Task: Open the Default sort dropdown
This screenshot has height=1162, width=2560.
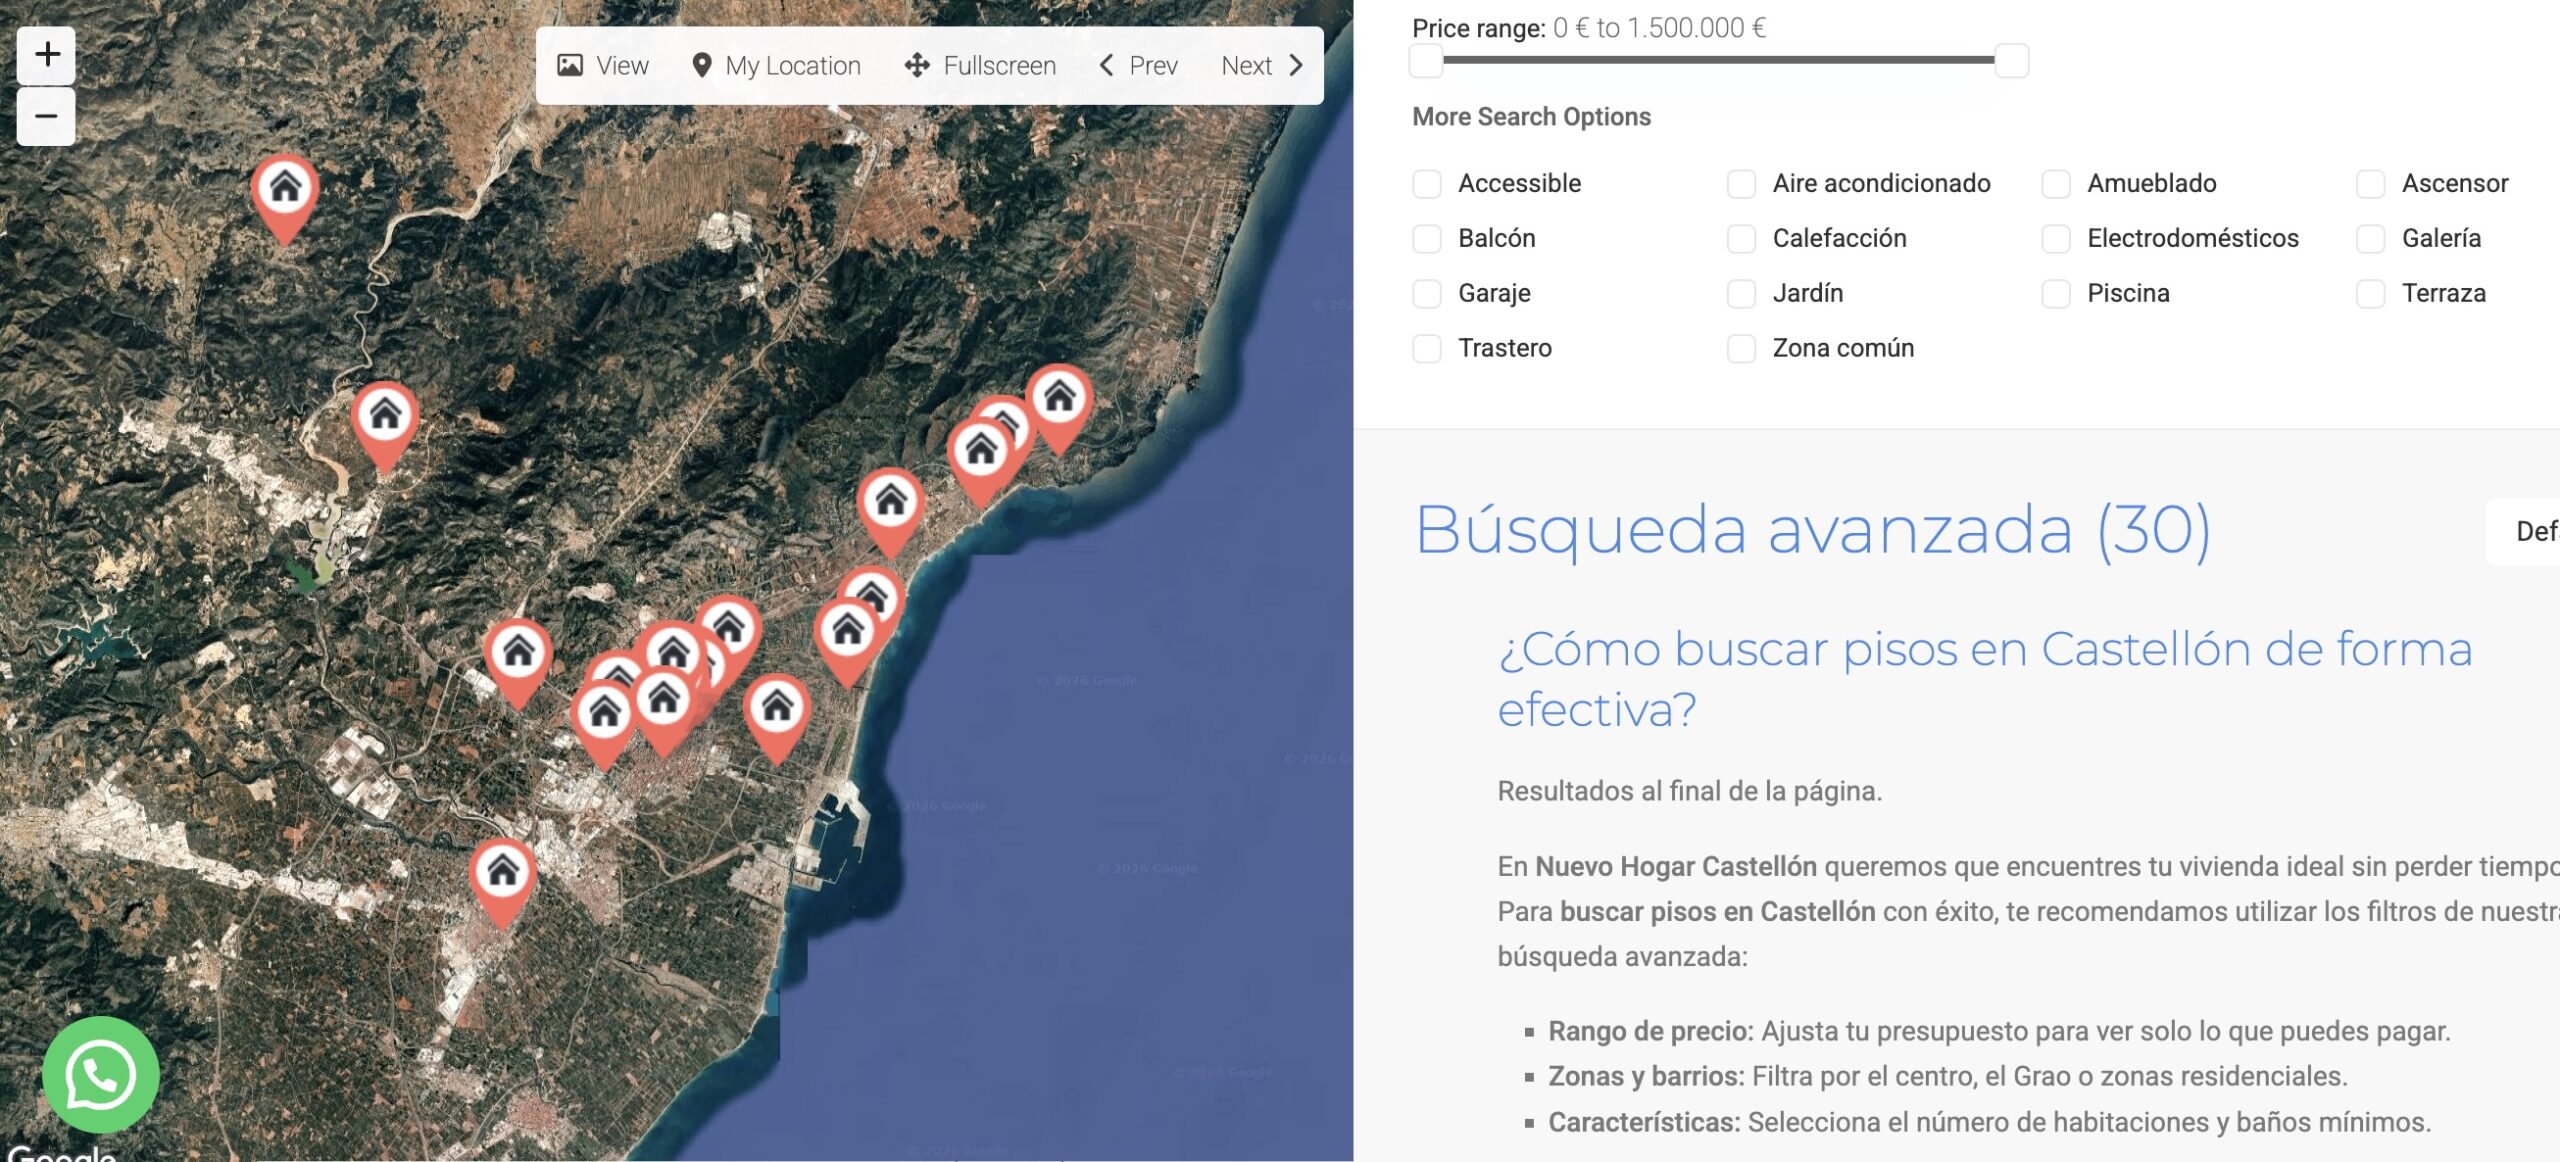Action: pos(2530,531)
